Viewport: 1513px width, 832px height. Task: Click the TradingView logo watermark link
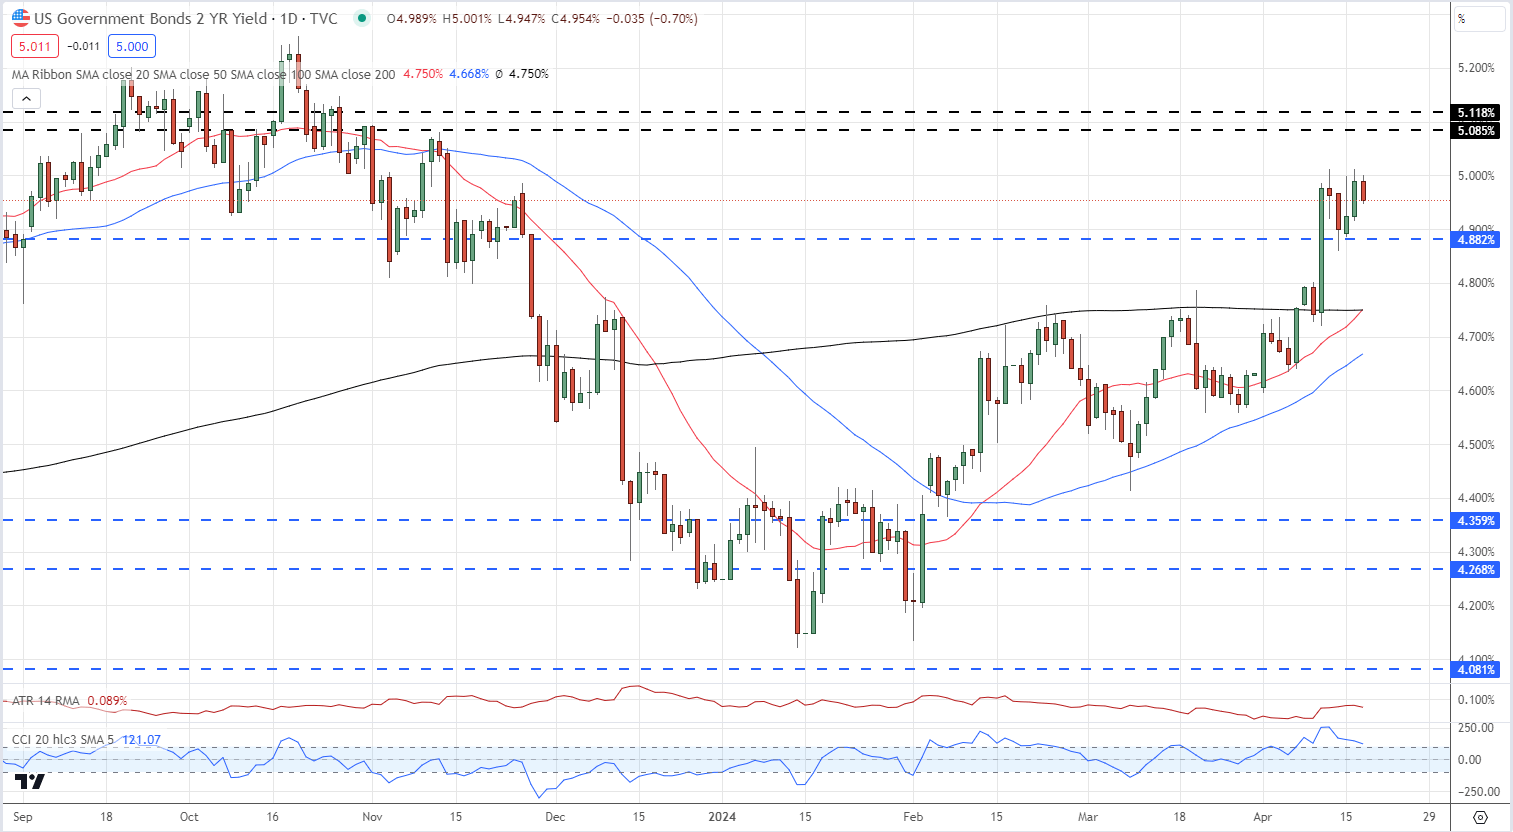click(x=30, y=781)
